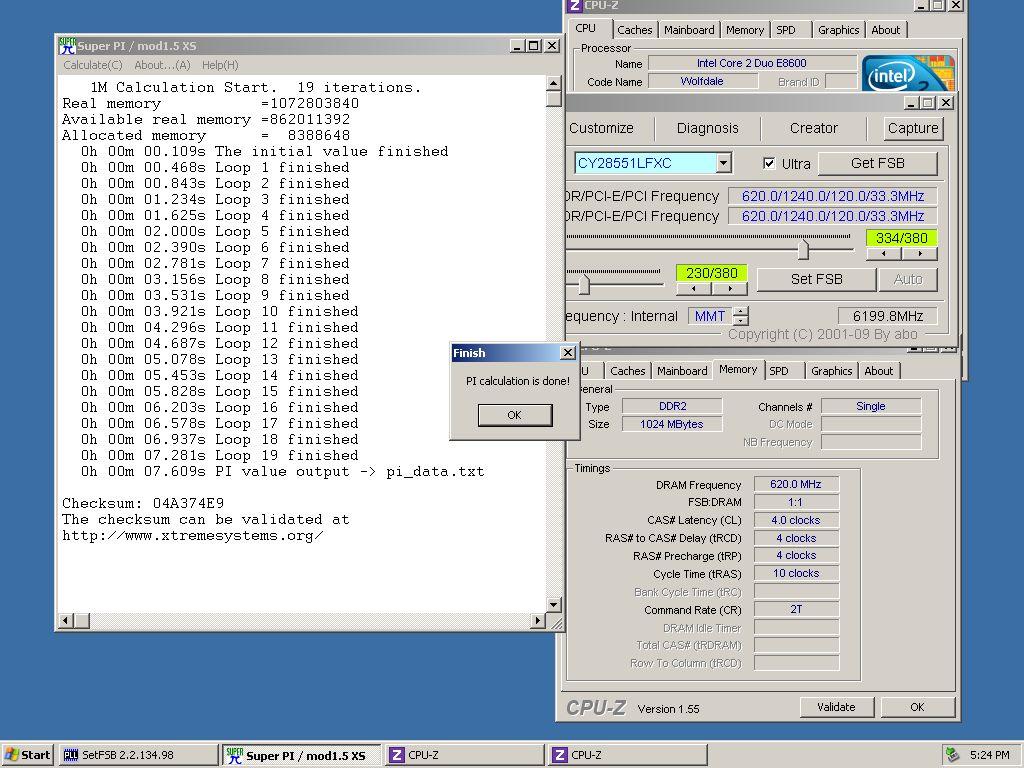Viewport: 1024px width, 768px height.
Task: Click Super PI horizontal scrollbar left arrow
Action: click(x=65, y=620)
